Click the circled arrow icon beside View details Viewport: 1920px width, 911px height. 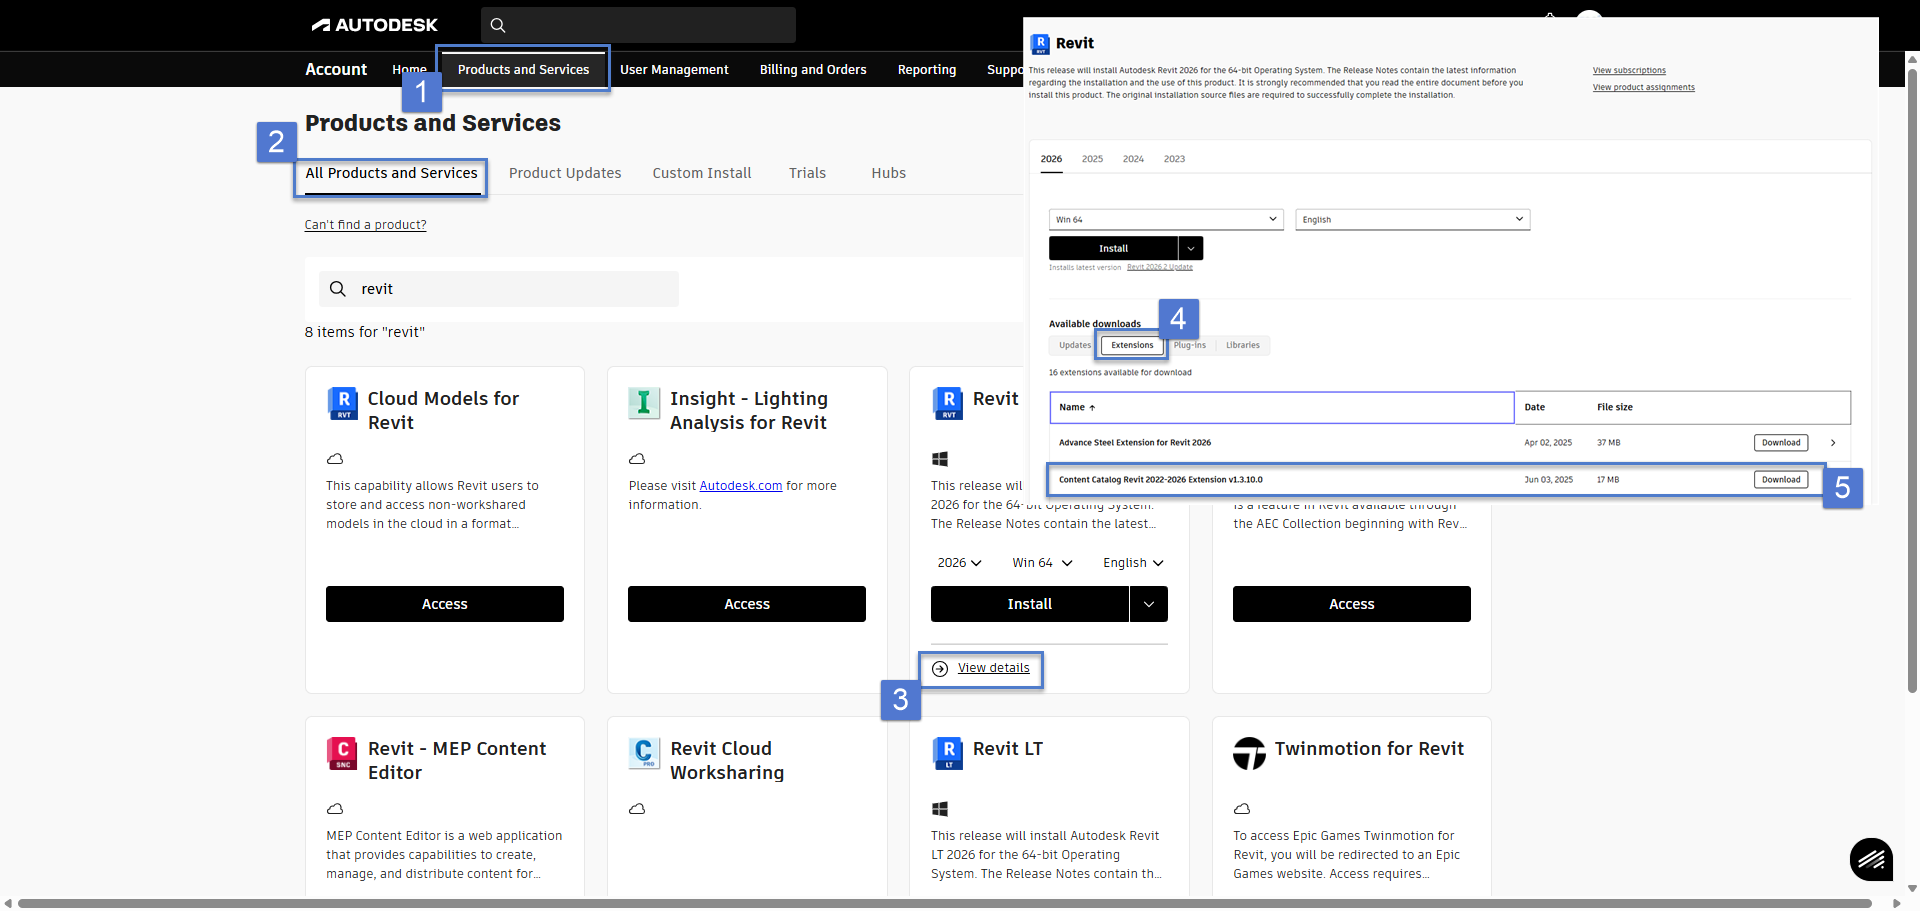pyautogui.click(x=940, y=669)
